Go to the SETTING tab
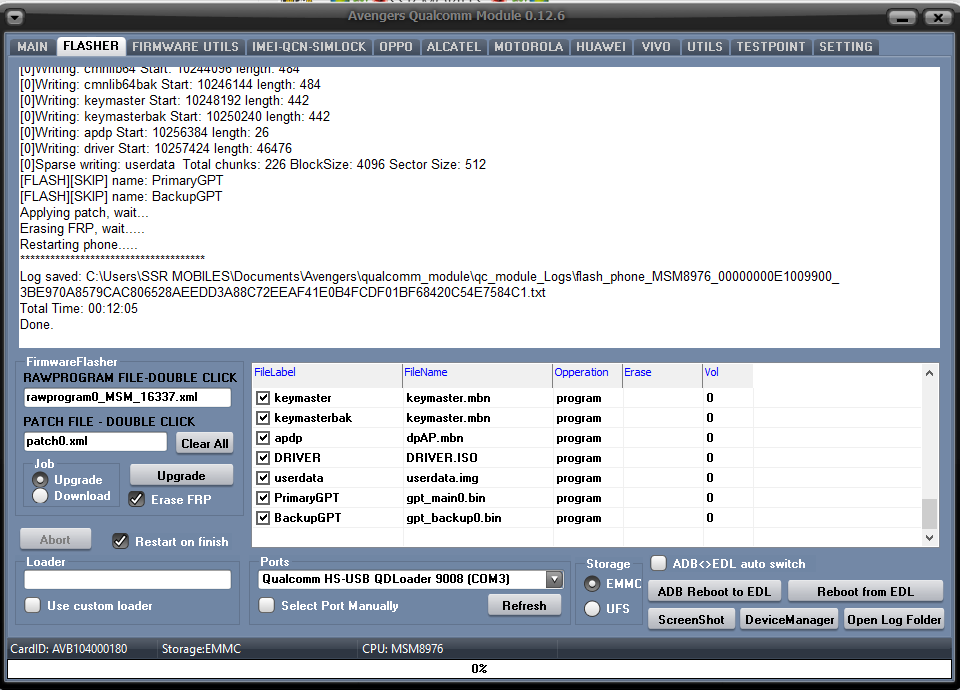 point(846,47)
